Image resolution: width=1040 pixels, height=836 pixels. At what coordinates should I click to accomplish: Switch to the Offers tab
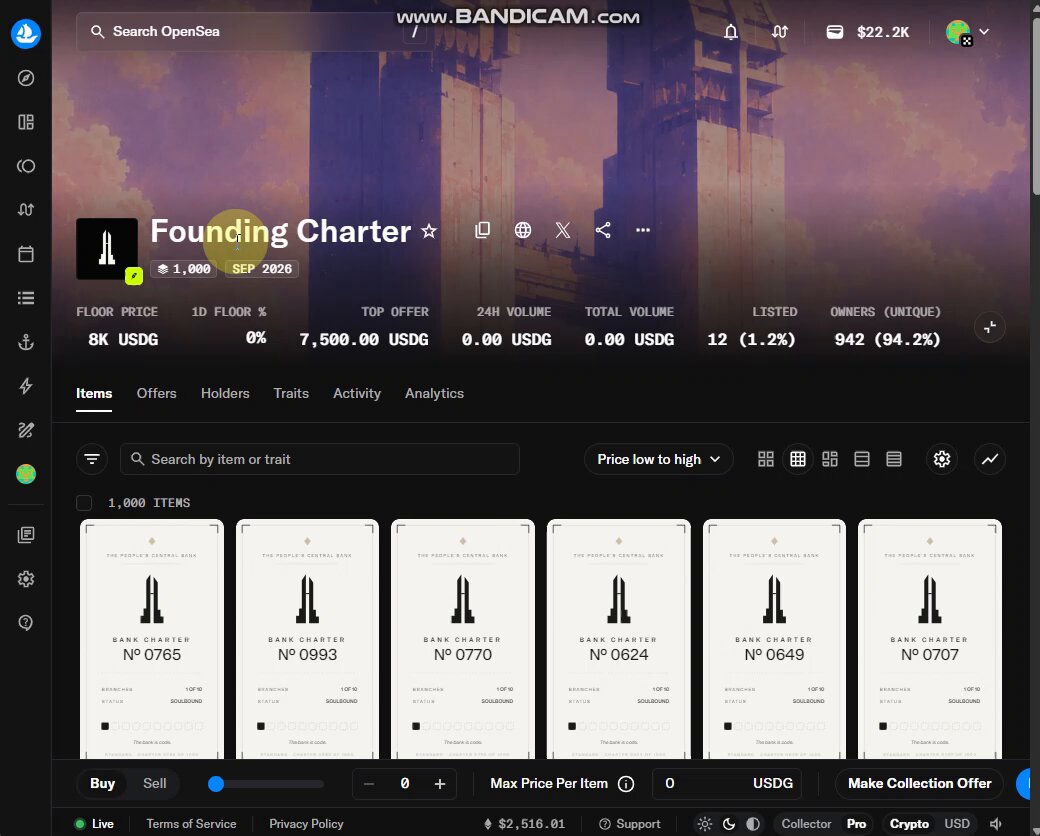tap(157, 393)
